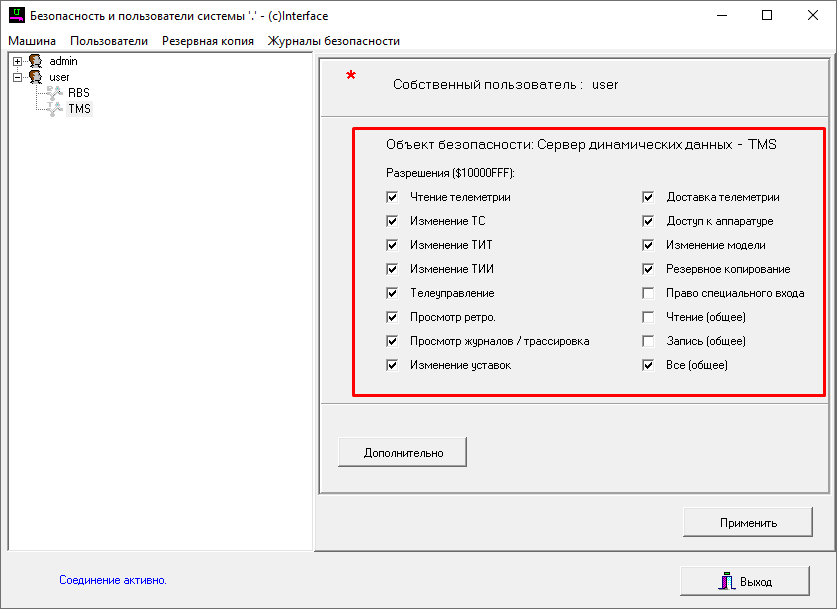This screenshot has height=609, width=837.
Task: Click the user account icon in tree
Action: (35, 77)
